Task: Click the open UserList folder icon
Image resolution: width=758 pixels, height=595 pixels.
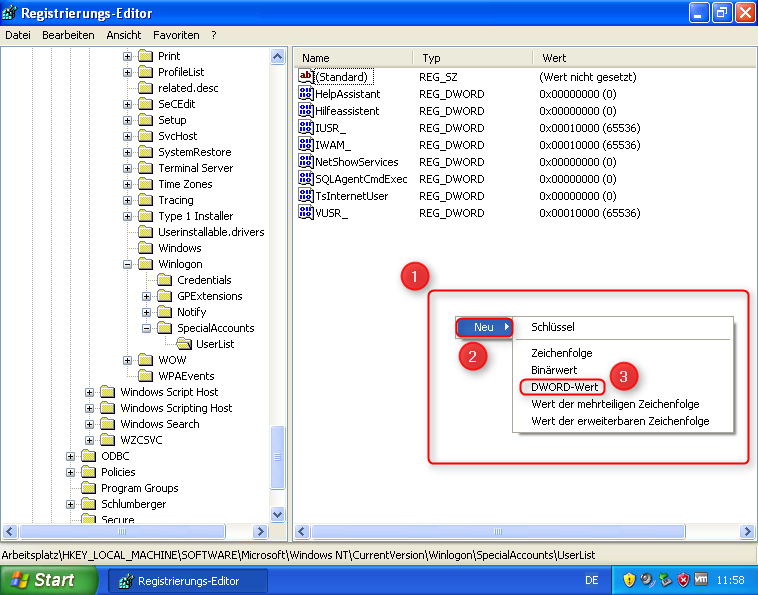Action: point(184,344)
